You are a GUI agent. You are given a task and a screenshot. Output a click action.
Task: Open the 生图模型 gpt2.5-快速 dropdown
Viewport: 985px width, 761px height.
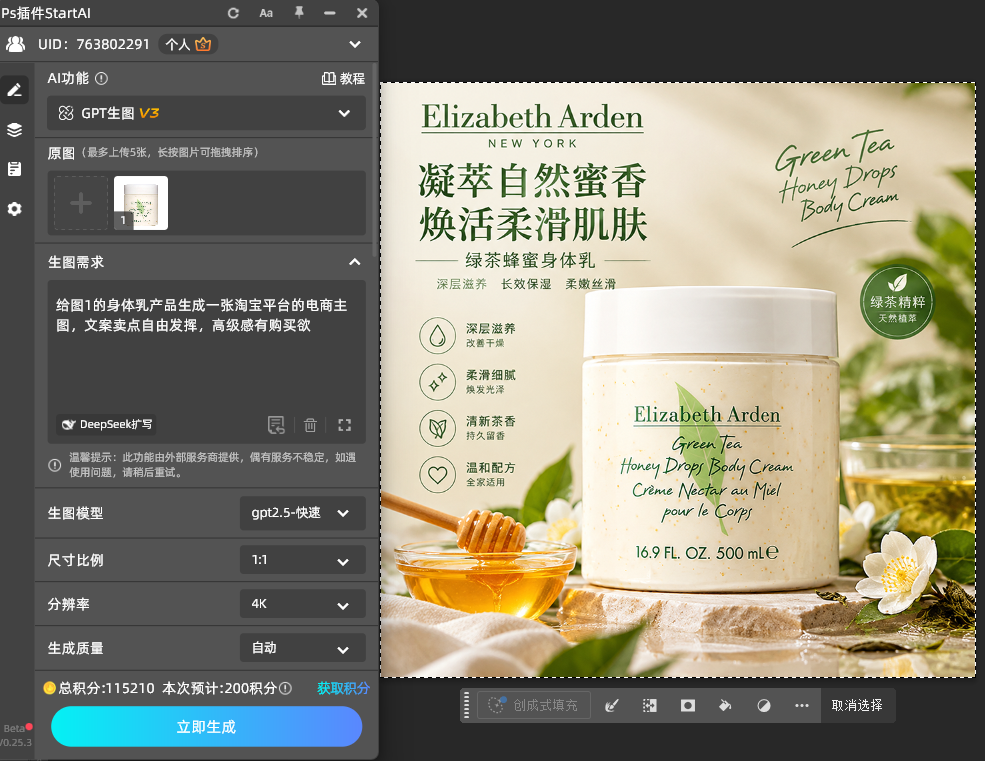point(303,513)
